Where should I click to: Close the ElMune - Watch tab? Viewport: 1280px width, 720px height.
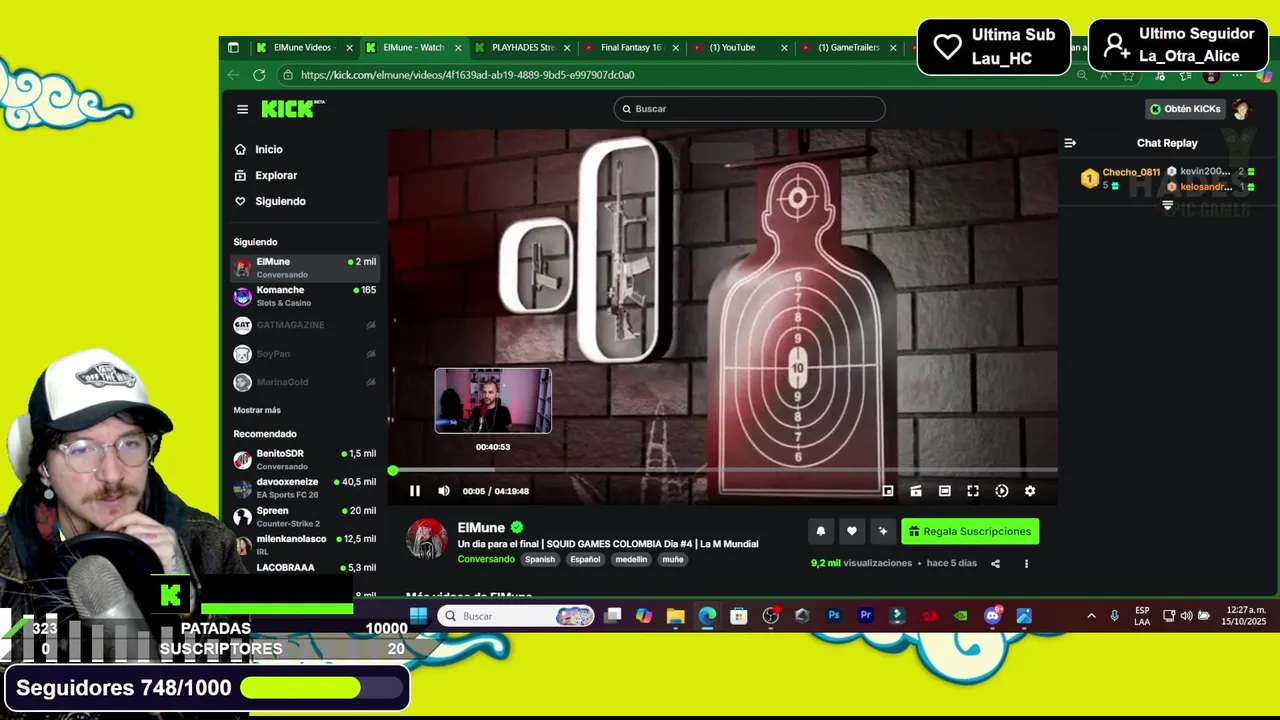459,47
